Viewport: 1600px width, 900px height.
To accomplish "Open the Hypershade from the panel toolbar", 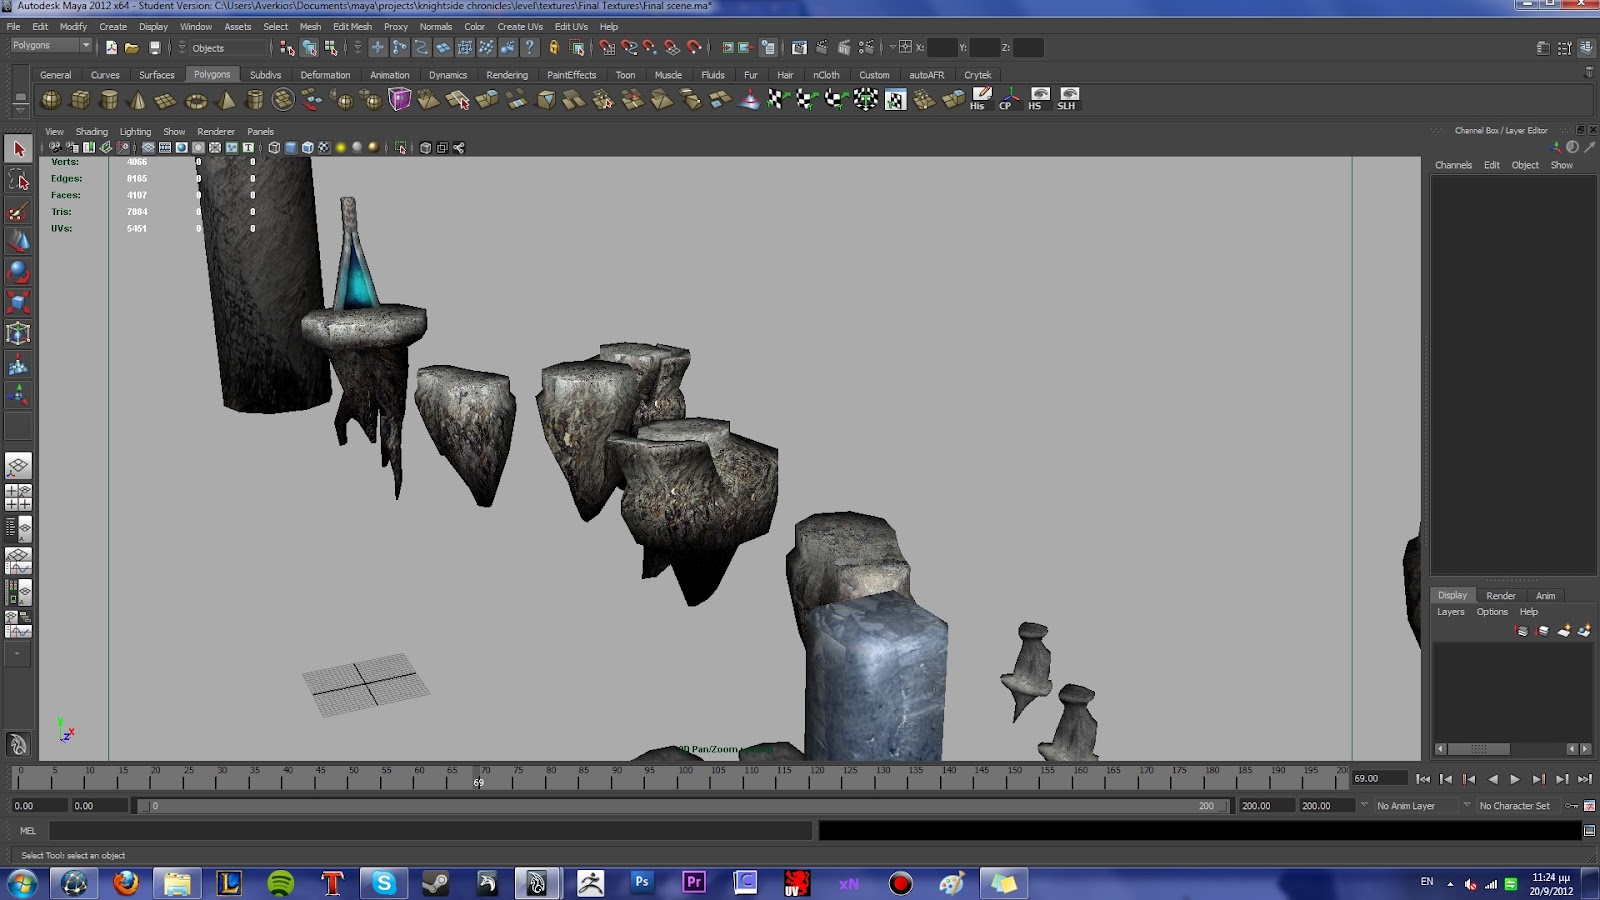I will pos(457,146).
